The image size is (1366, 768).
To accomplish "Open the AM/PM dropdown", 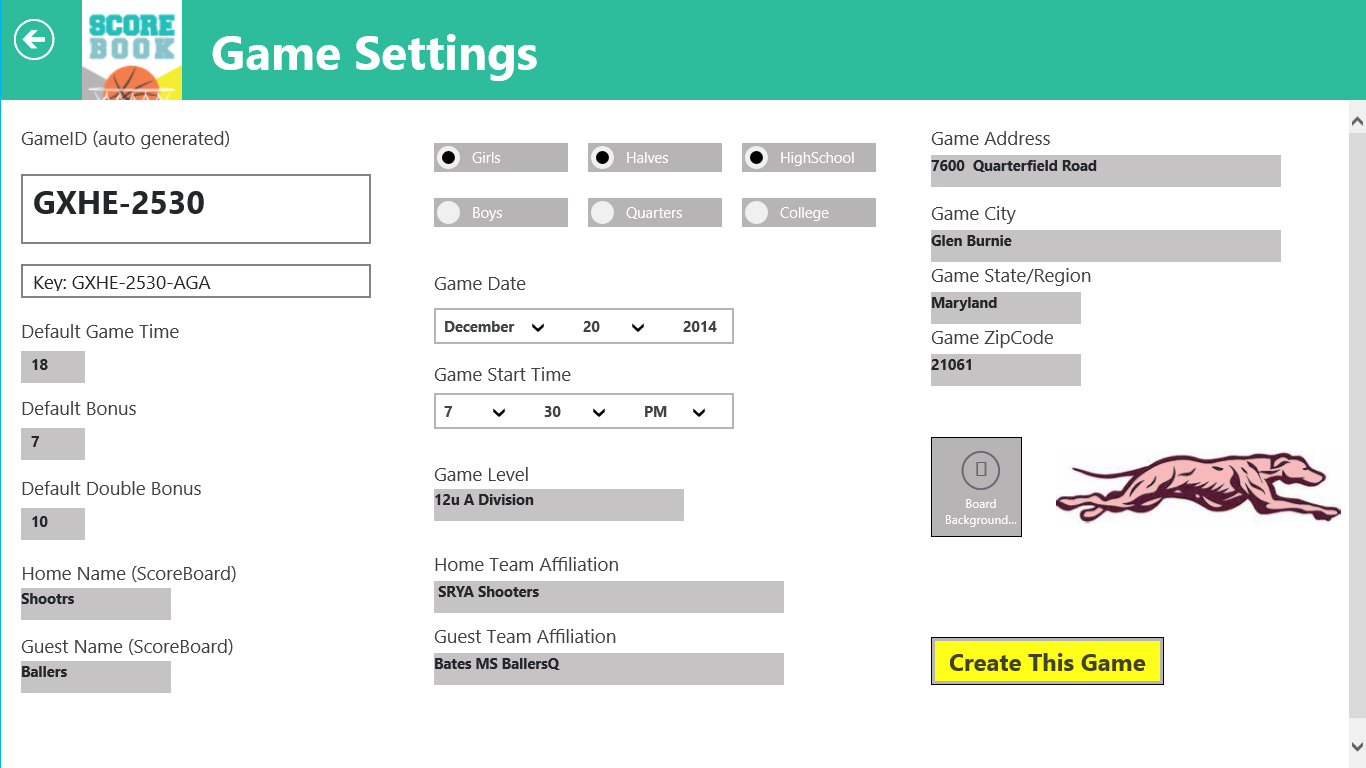I will click(675, 412).
